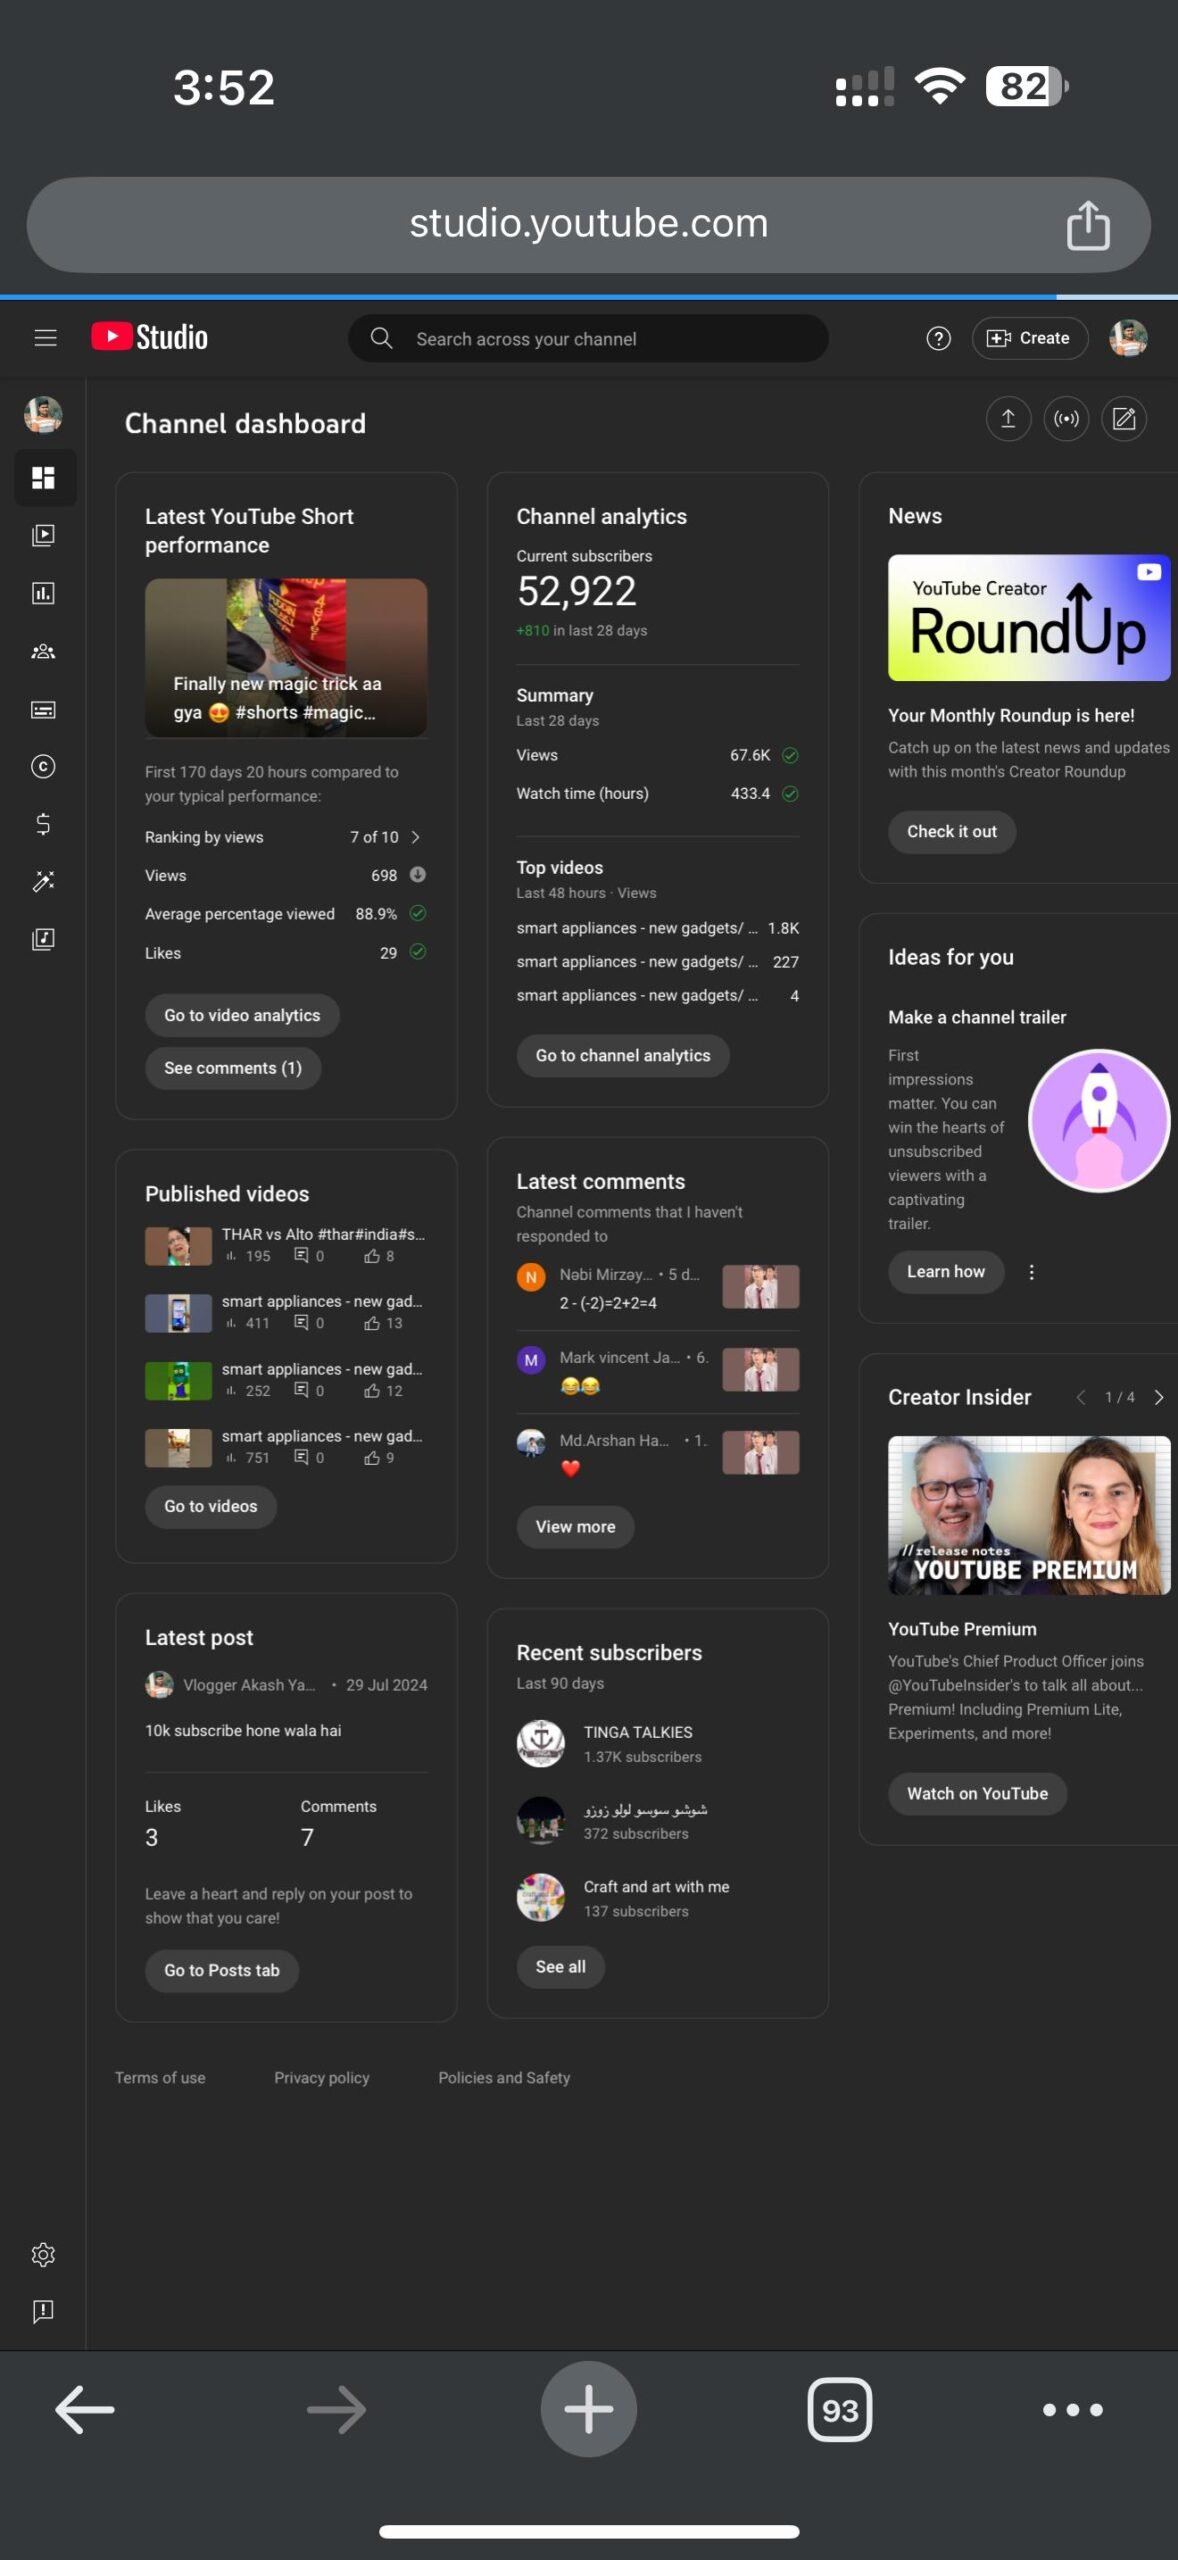The height and width of the screenshot is (2560, 1178).
Task: Open Settings gear in sidebar
Action: [x=43, y=2255]
